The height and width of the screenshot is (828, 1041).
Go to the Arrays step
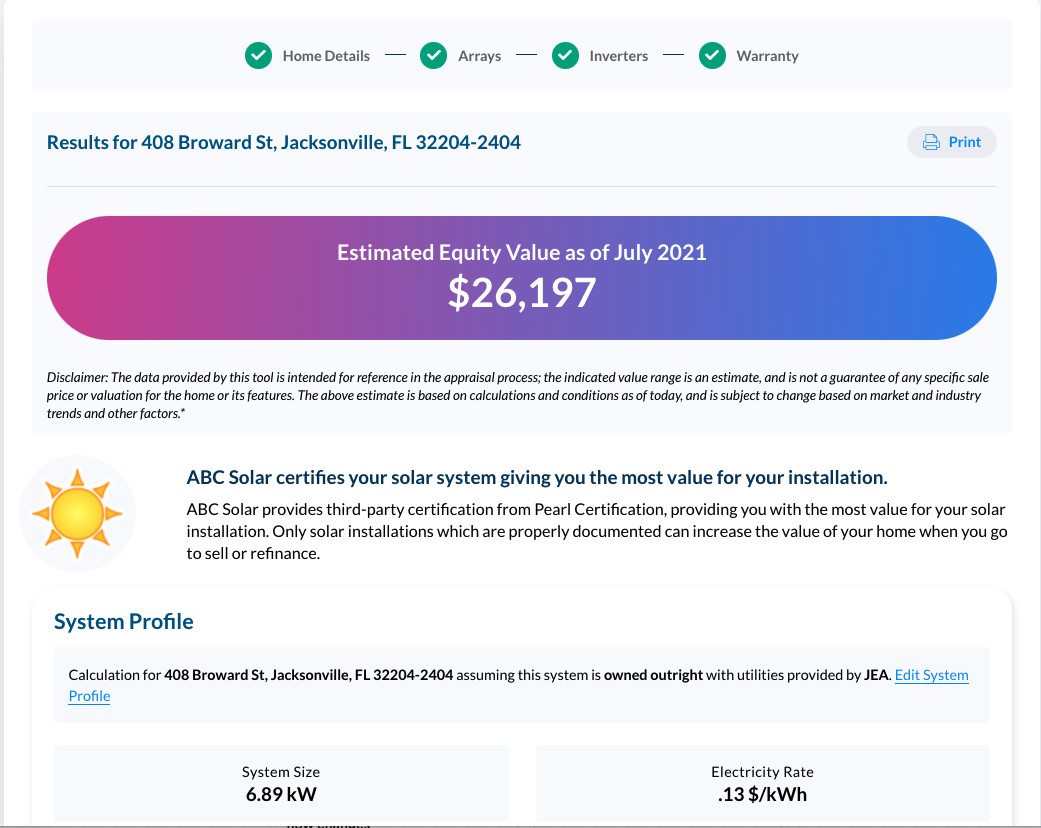click(479, 56)
